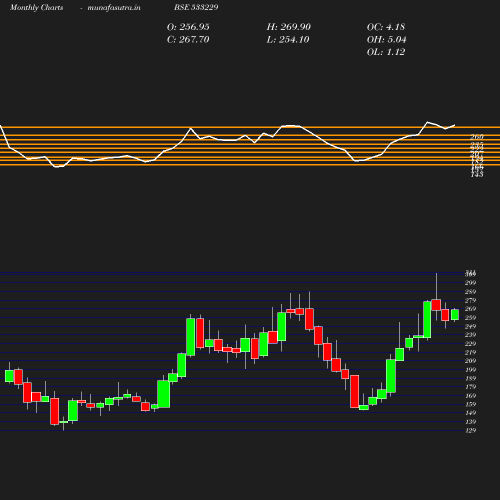Screen dimensions: 500x500
Task: Click the 139 price axis label
Action: tap(470, 422)
